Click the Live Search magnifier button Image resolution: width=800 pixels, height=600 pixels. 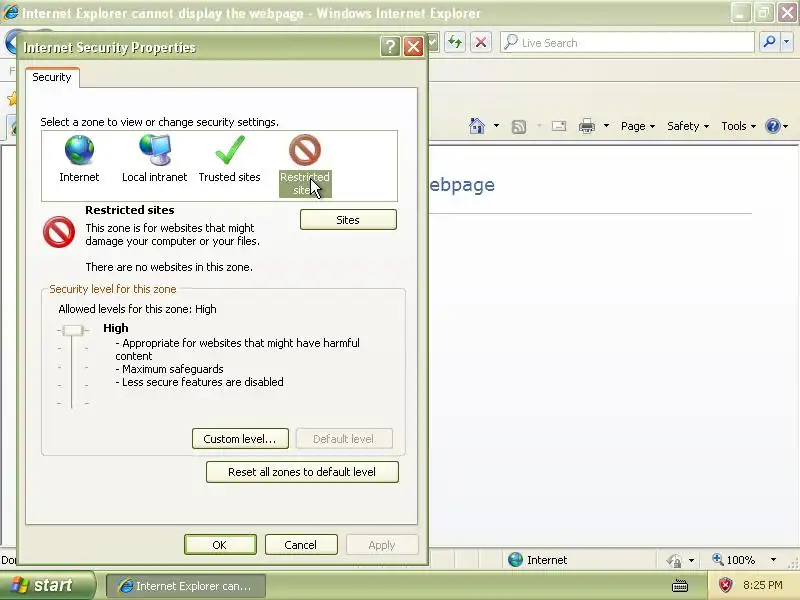tap(769, 42)
